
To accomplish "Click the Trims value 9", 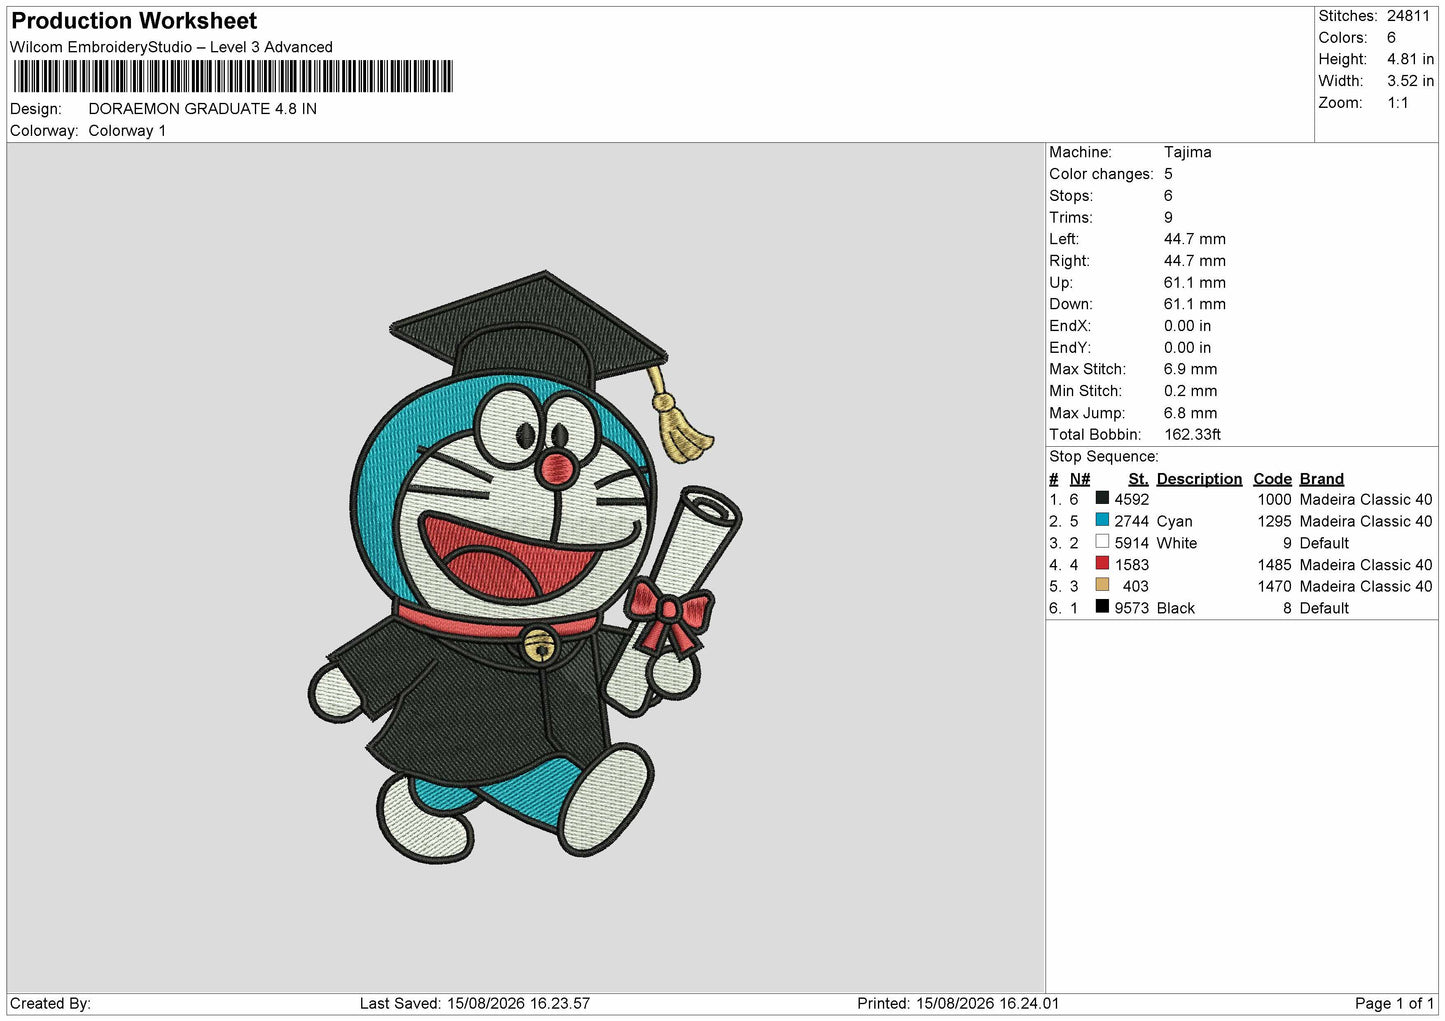I will point(1168,217).
